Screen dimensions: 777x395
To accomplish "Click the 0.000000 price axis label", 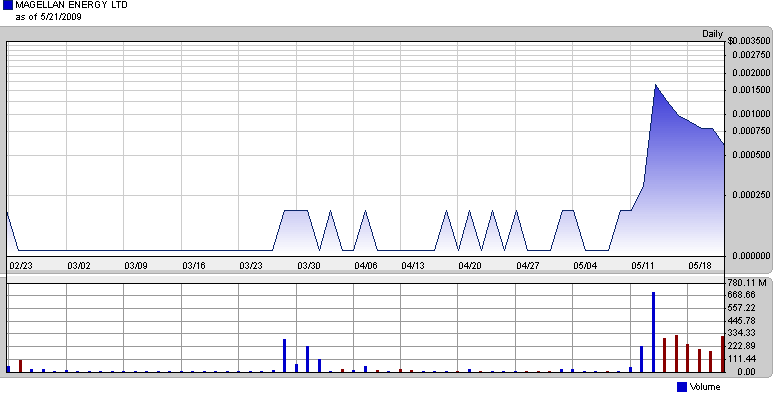I will click(x=752, y=256).
